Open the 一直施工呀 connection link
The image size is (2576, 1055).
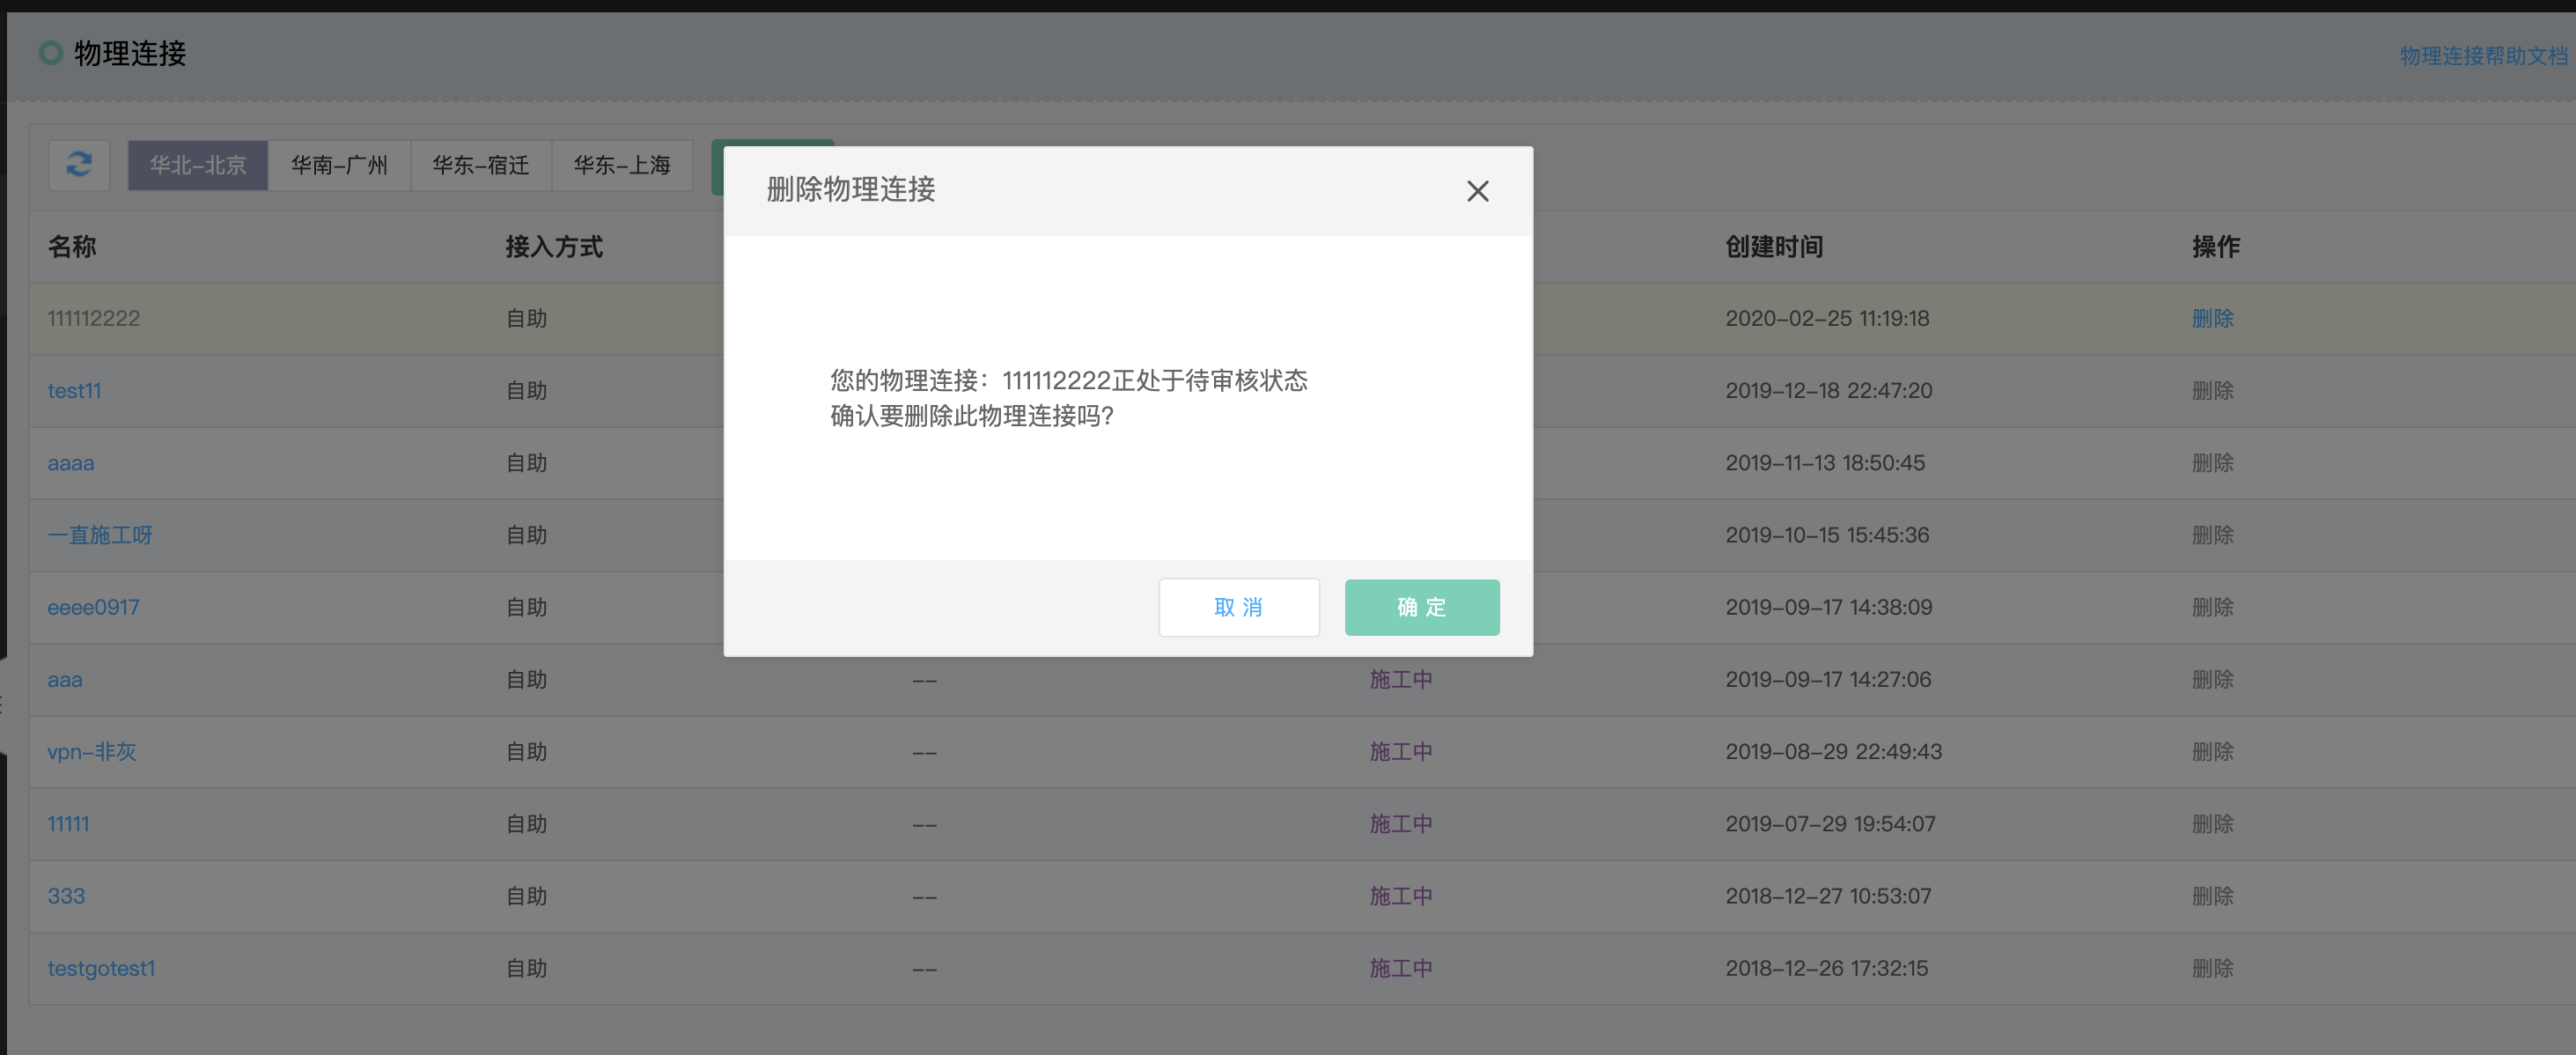point(100,535)
